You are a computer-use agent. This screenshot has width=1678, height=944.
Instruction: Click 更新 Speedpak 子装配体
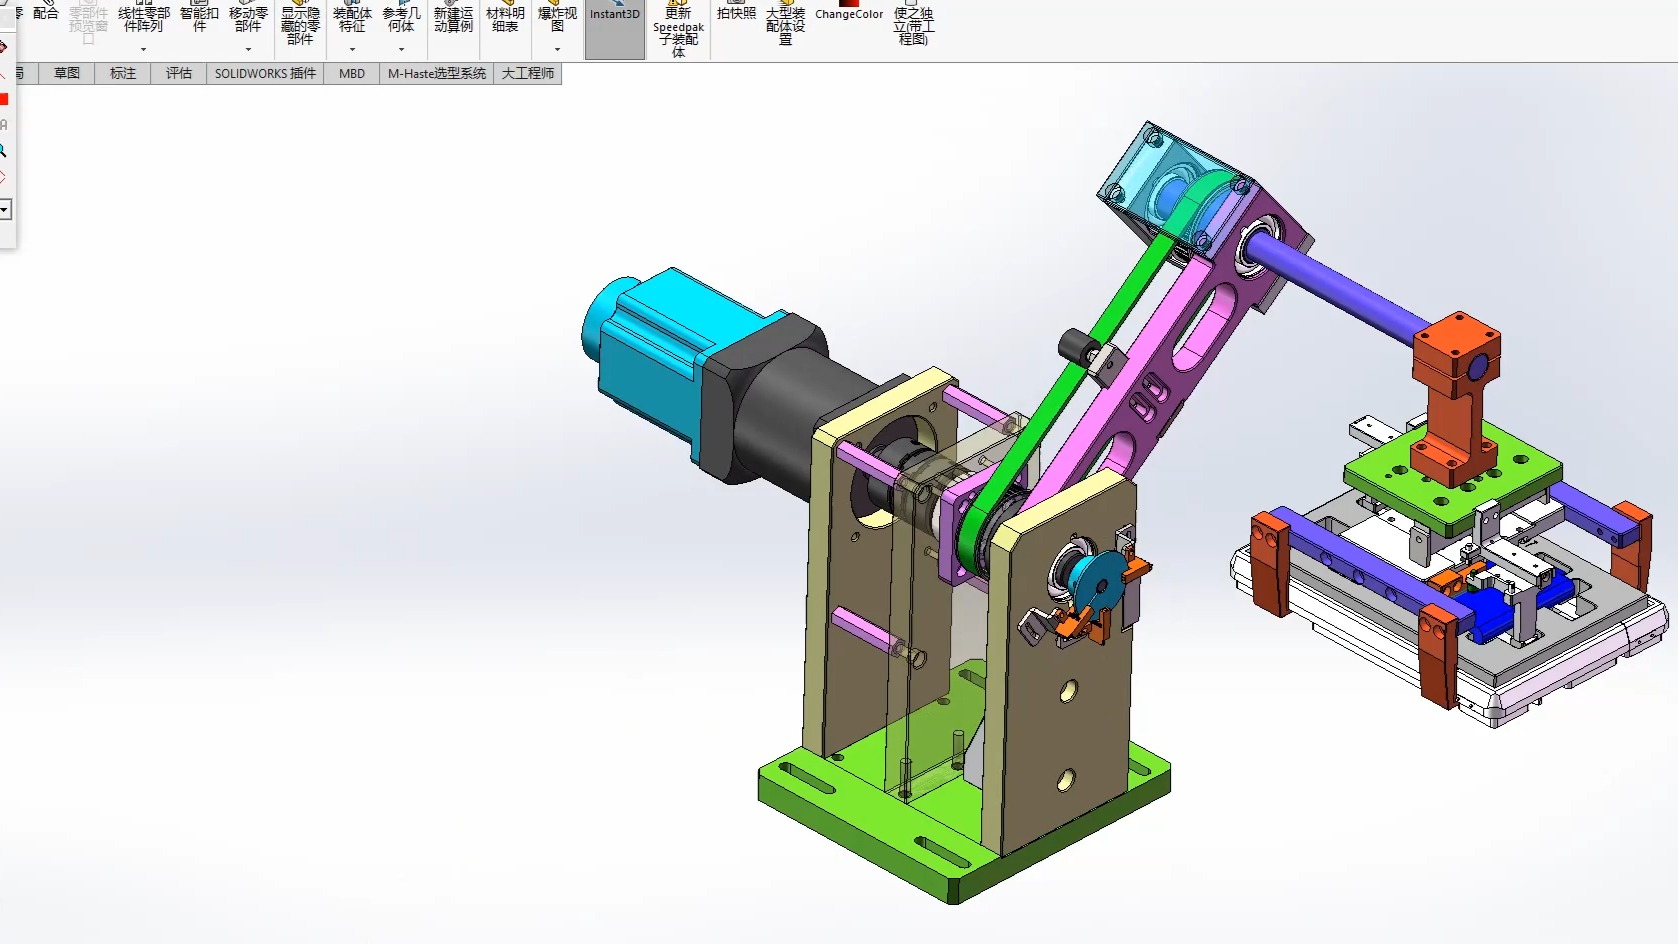[678, 30]
